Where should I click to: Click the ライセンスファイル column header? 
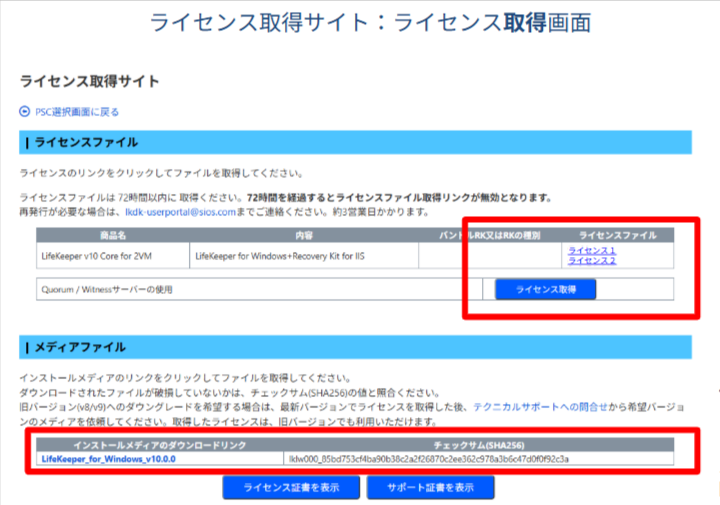(617, 236)
